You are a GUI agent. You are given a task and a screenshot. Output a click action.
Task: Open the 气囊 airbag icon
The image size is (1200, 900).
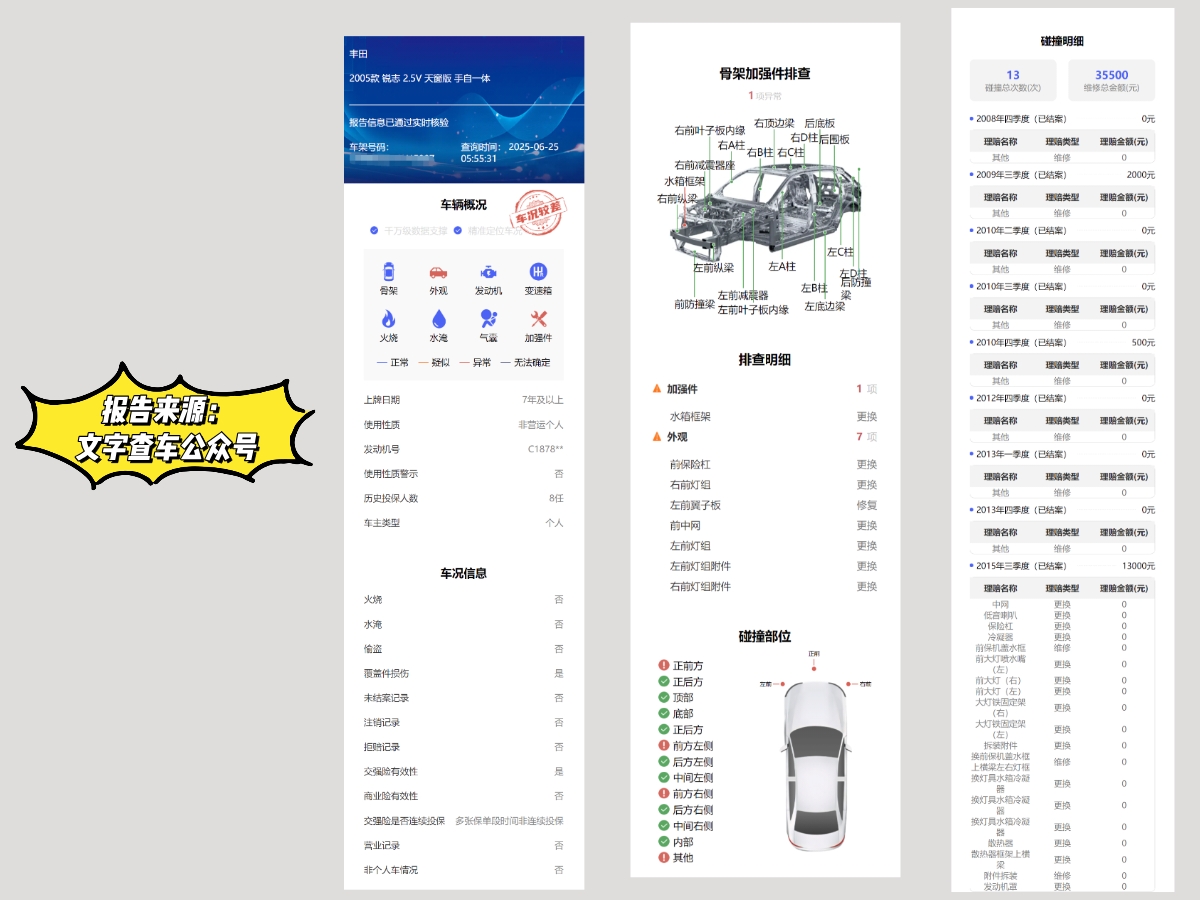coord(488,319)
